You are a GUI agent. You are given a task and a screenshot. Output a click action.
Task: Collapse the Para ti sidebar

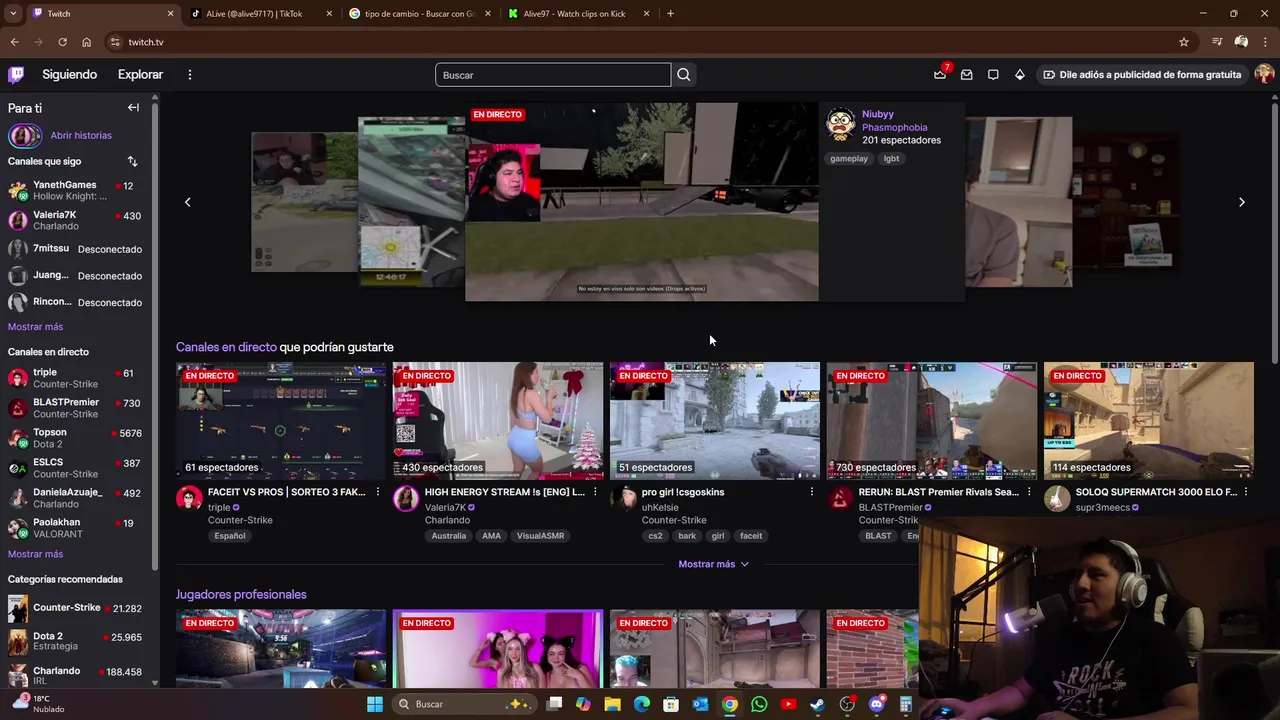[133, 107]
